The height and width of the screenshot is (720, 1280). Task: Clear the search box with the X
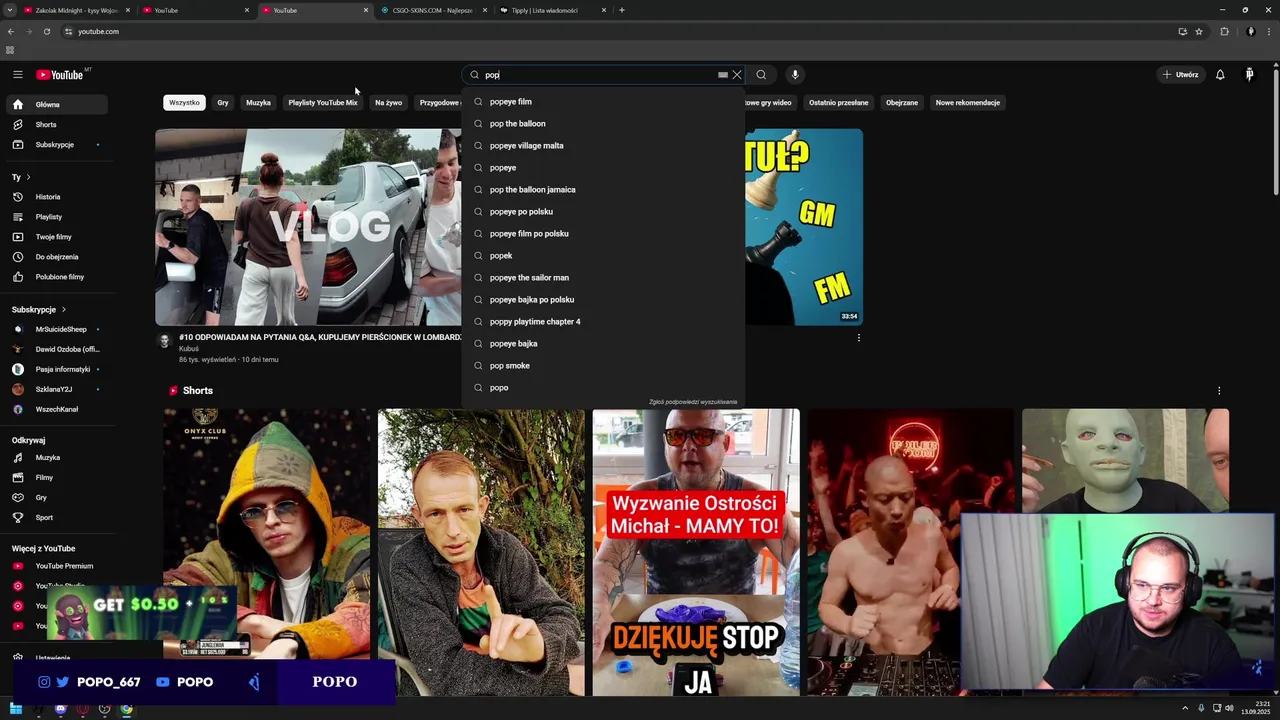(737, 75)
